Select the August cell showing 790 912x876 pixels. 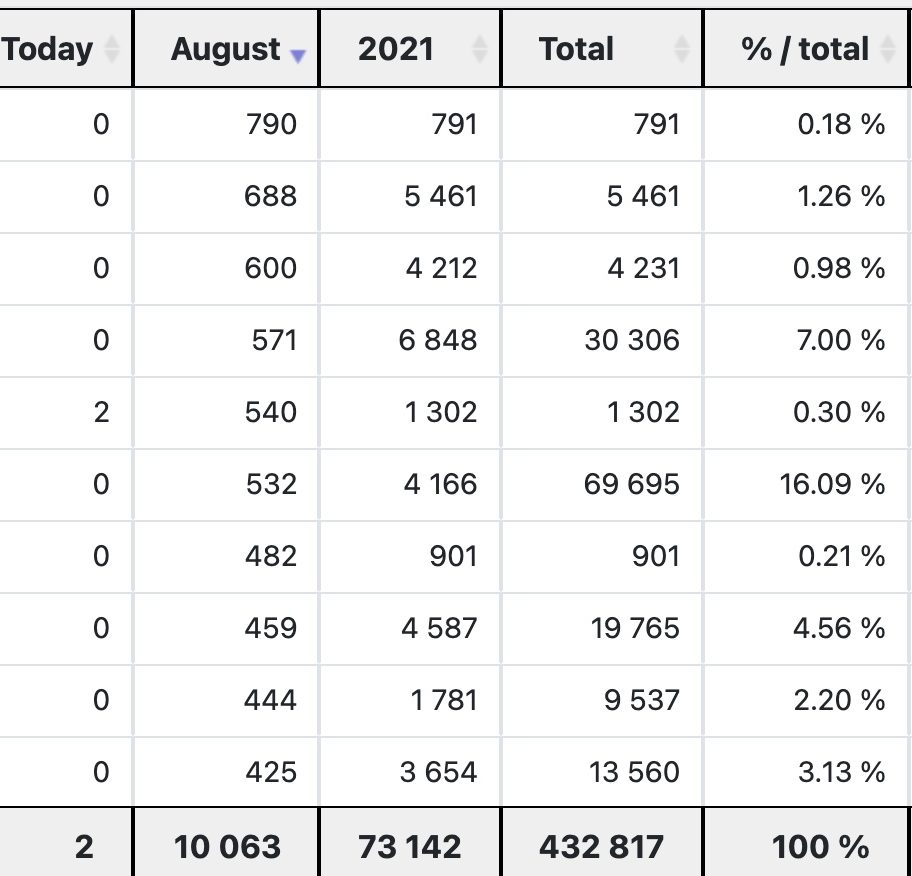(226, 124)
